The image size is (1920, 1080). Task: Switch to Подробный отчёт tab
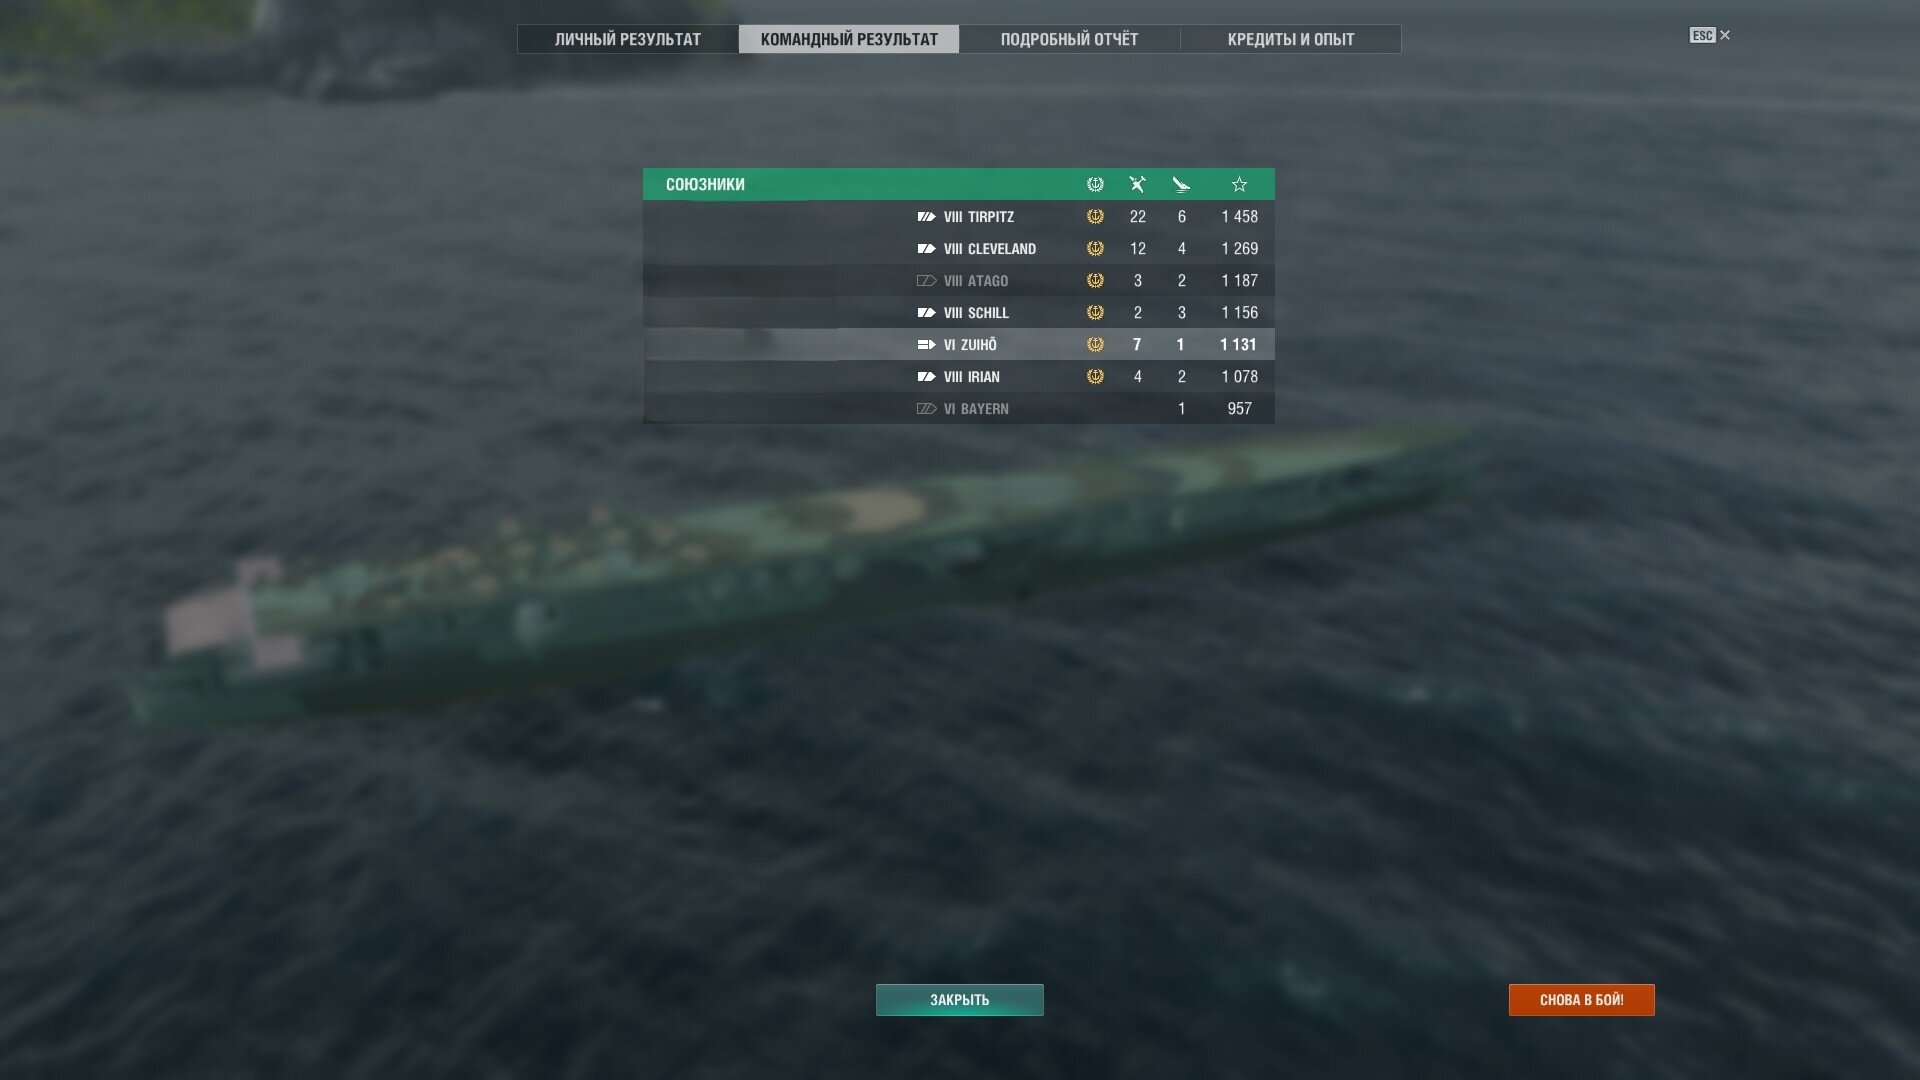coord(1069,39)
